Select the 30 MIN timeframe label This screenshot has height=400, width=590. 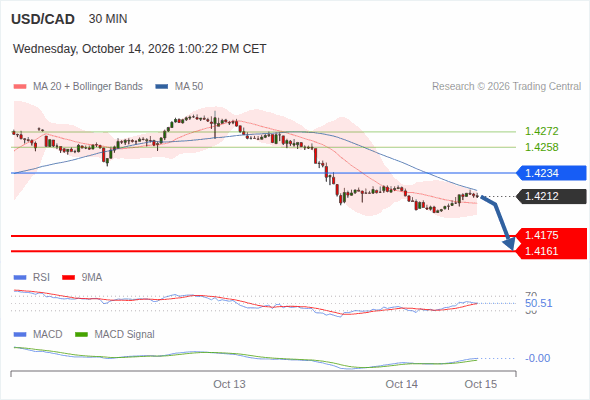click(108, 19)
